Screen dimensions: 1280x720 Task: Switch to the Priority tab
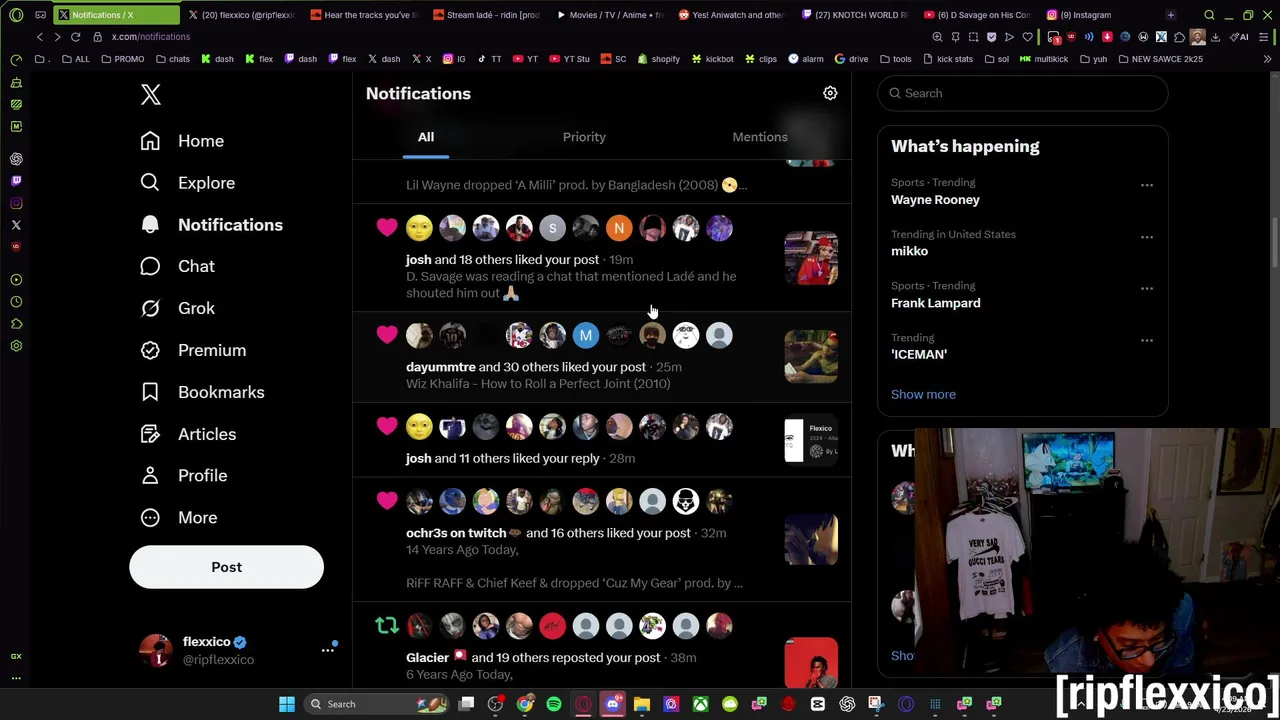tap(584, 137)
